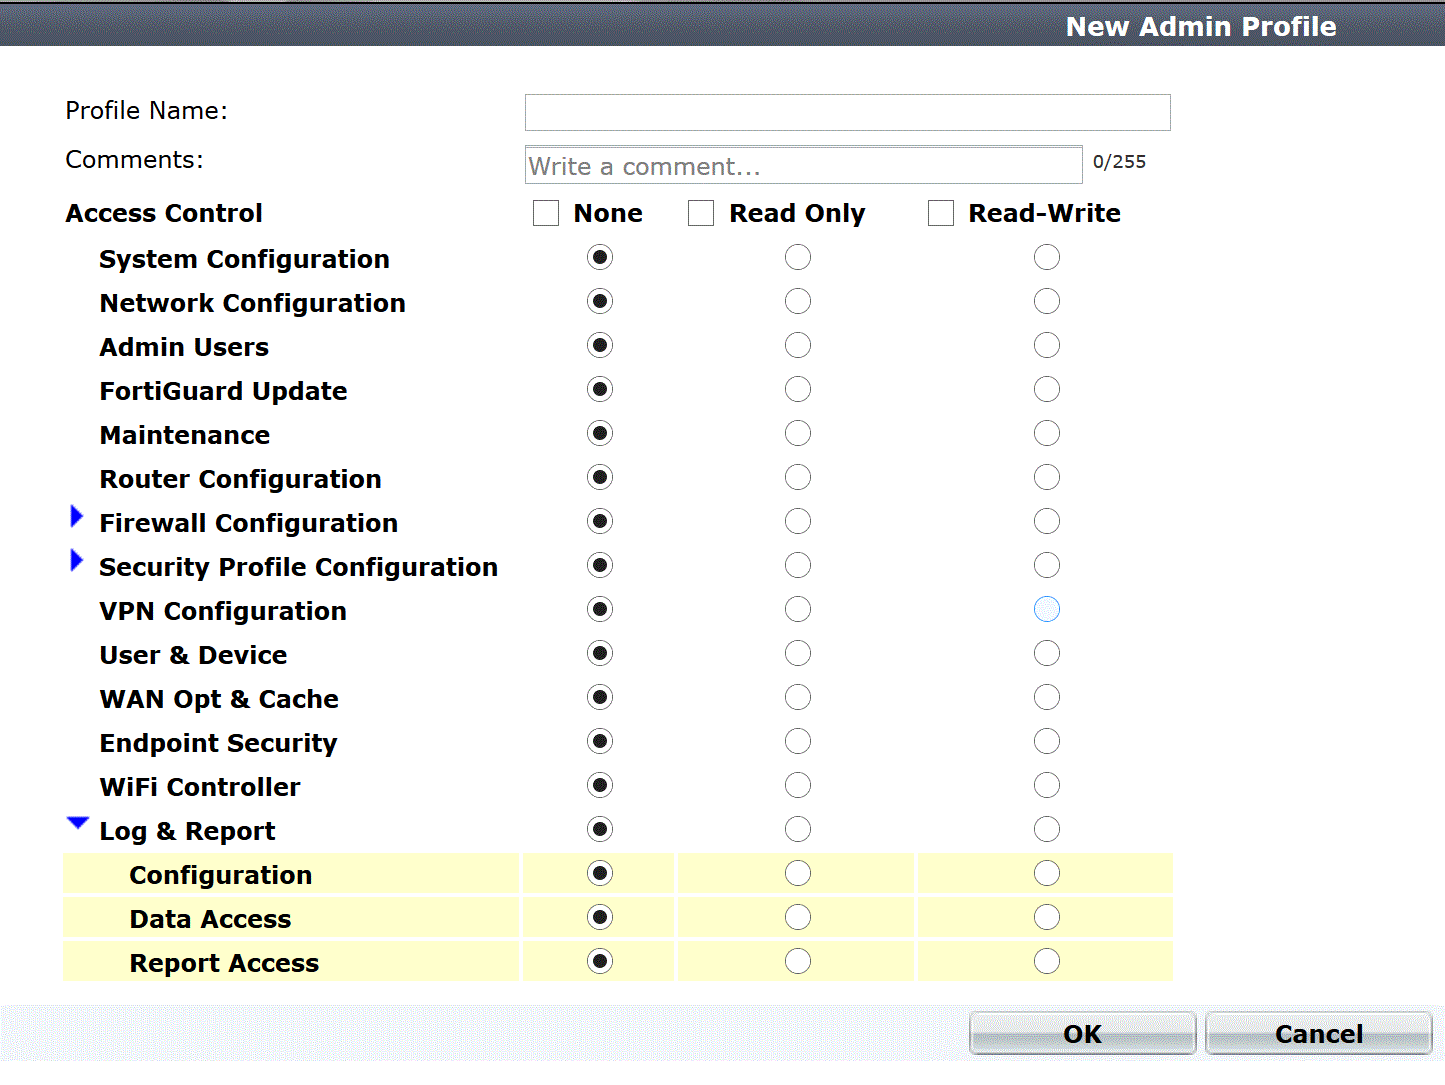
Task: Select Read-Write for Report Access
Action: (1047, 962)
